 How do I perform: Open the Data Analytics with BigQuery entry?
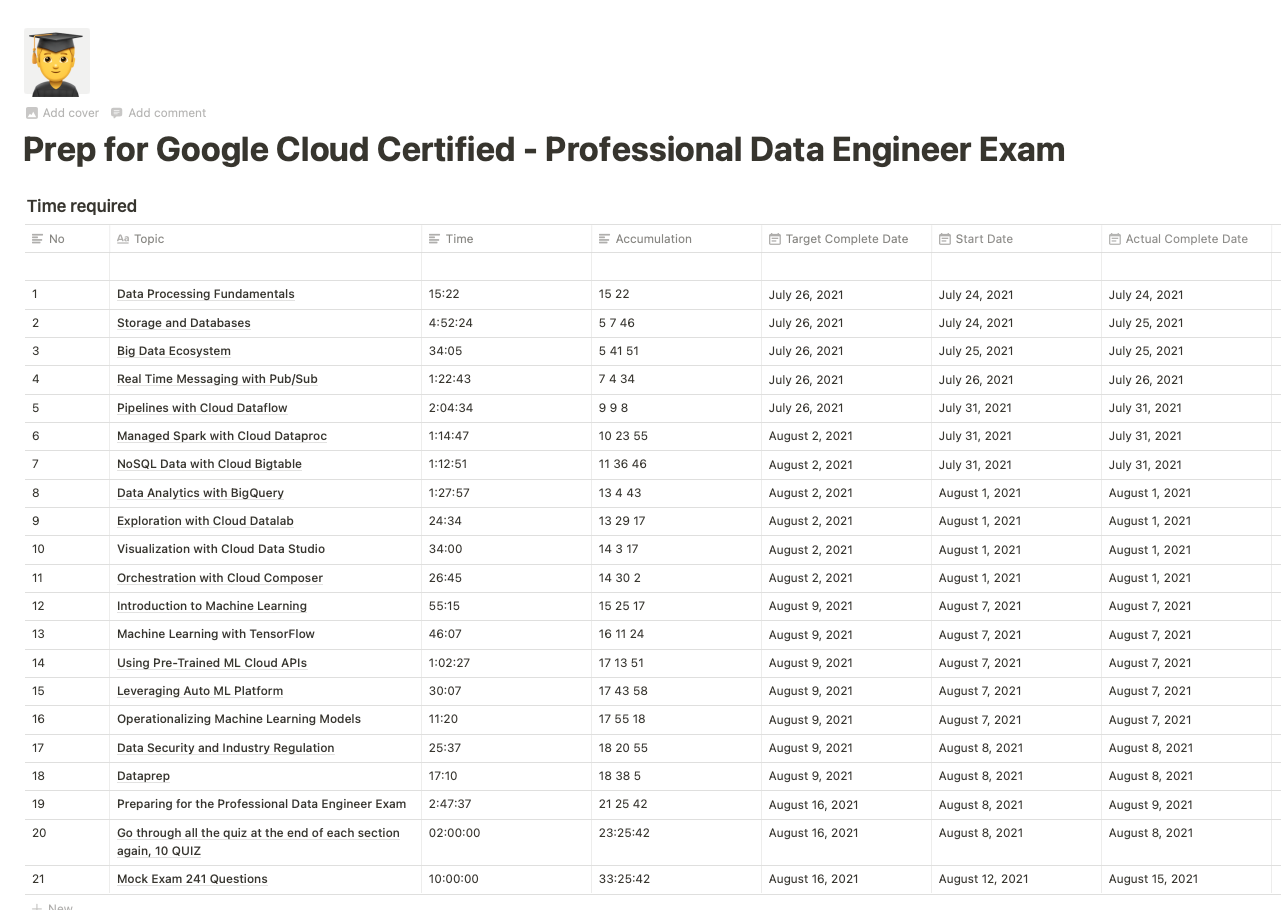200,493
